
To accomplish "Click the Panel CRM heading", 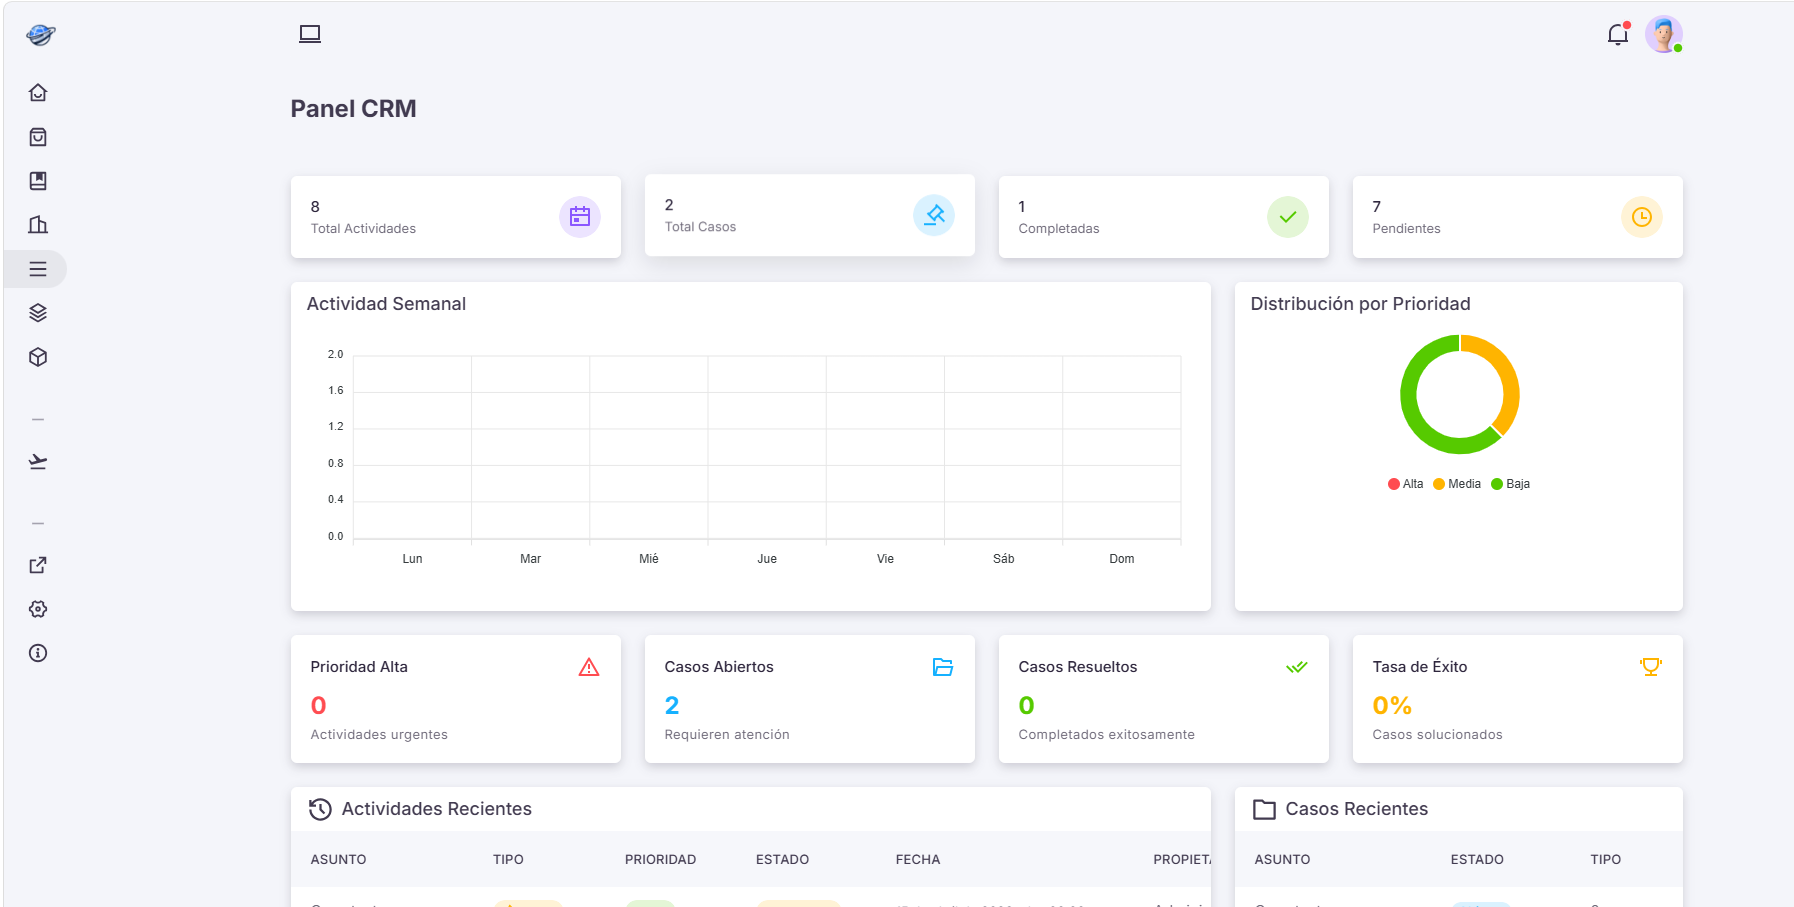I will point(353,109).
